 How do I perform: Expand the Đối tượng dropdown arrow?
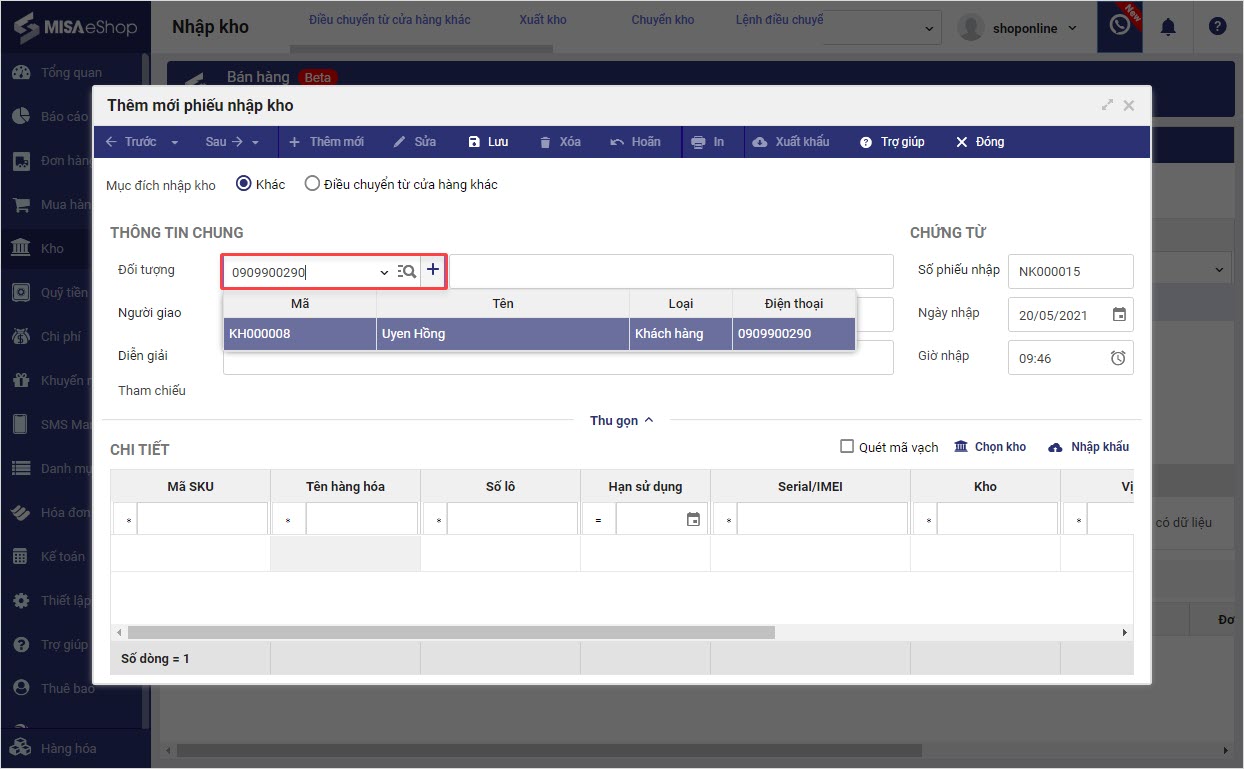(x=384, y=272)
